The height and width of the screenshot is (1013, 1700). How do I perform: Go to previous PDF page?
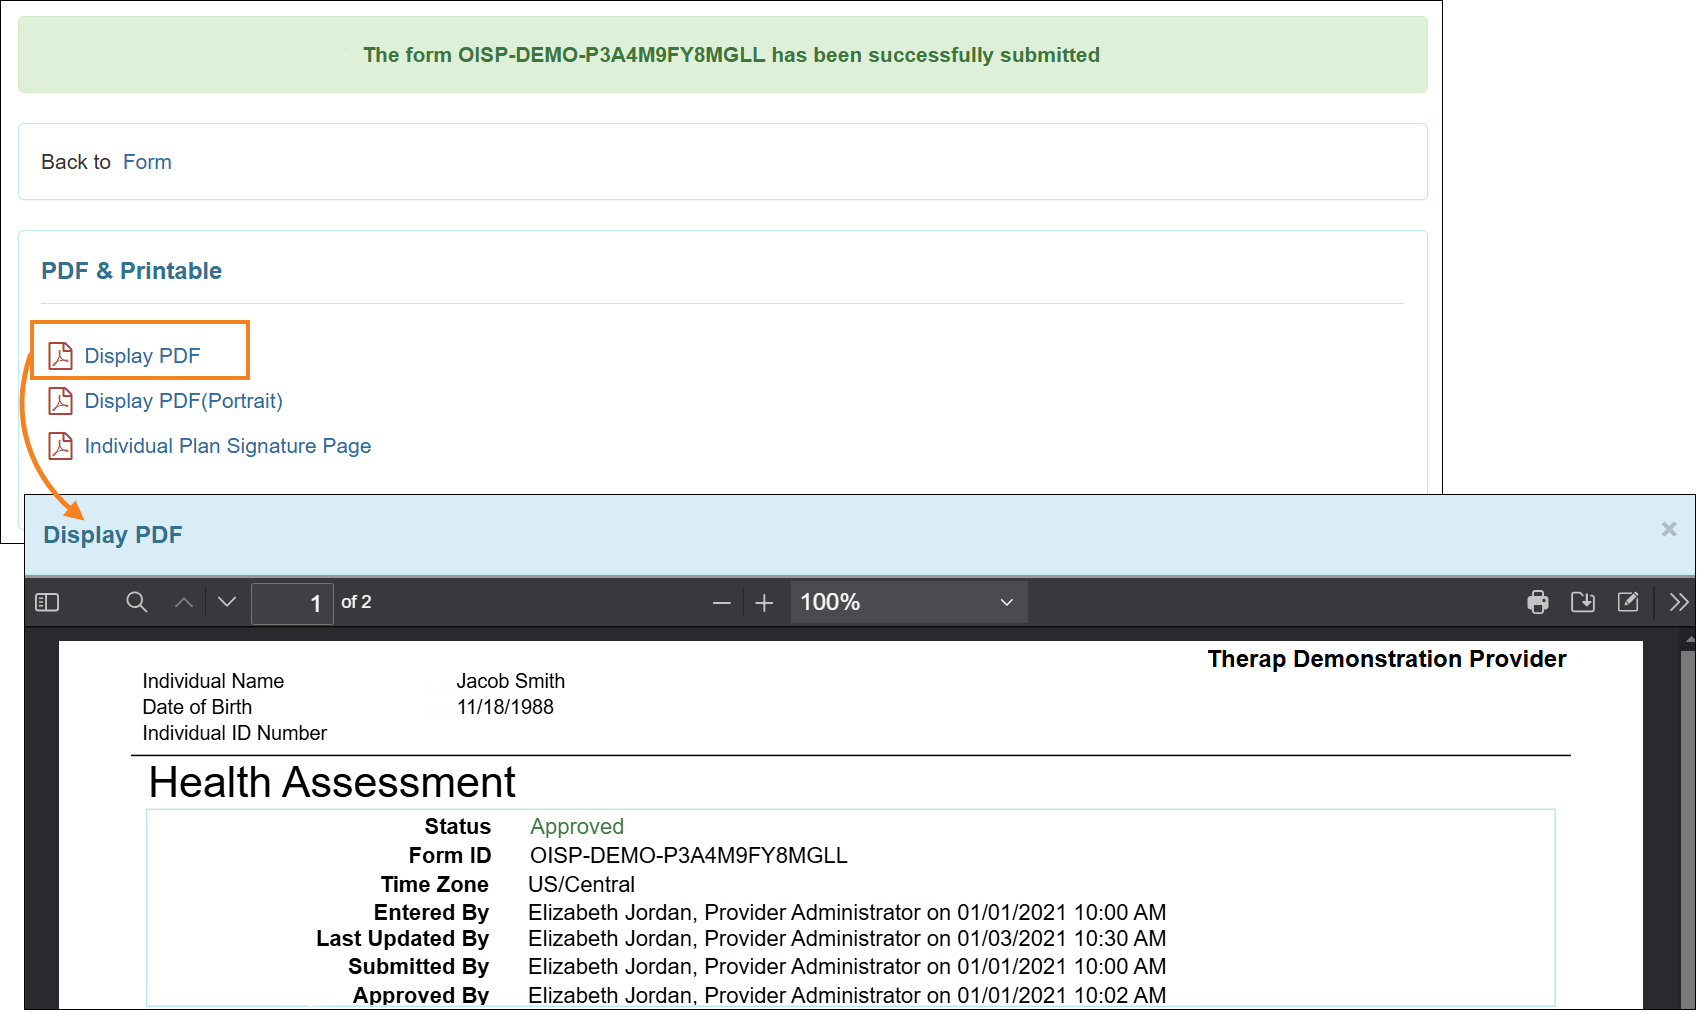coord(184,602)
